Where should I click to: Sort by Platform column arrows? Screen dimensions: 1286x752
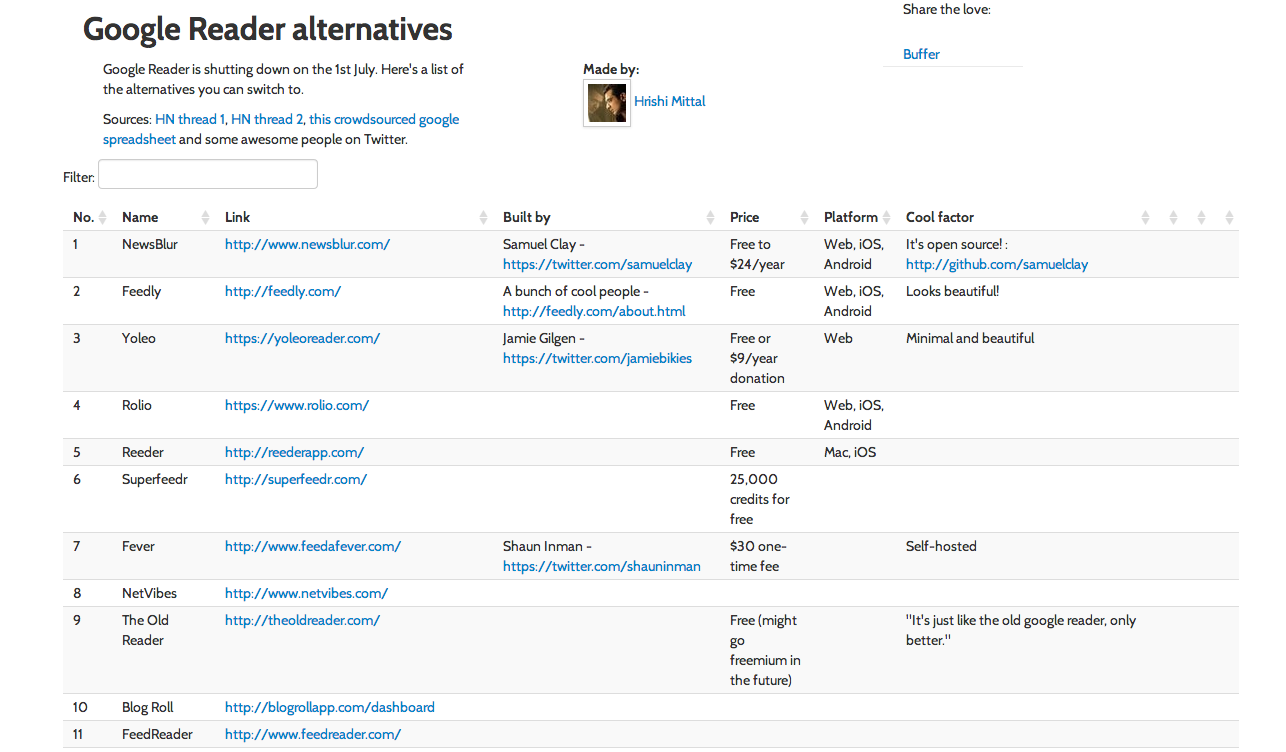pyautogui.click(x=886, y=218)
